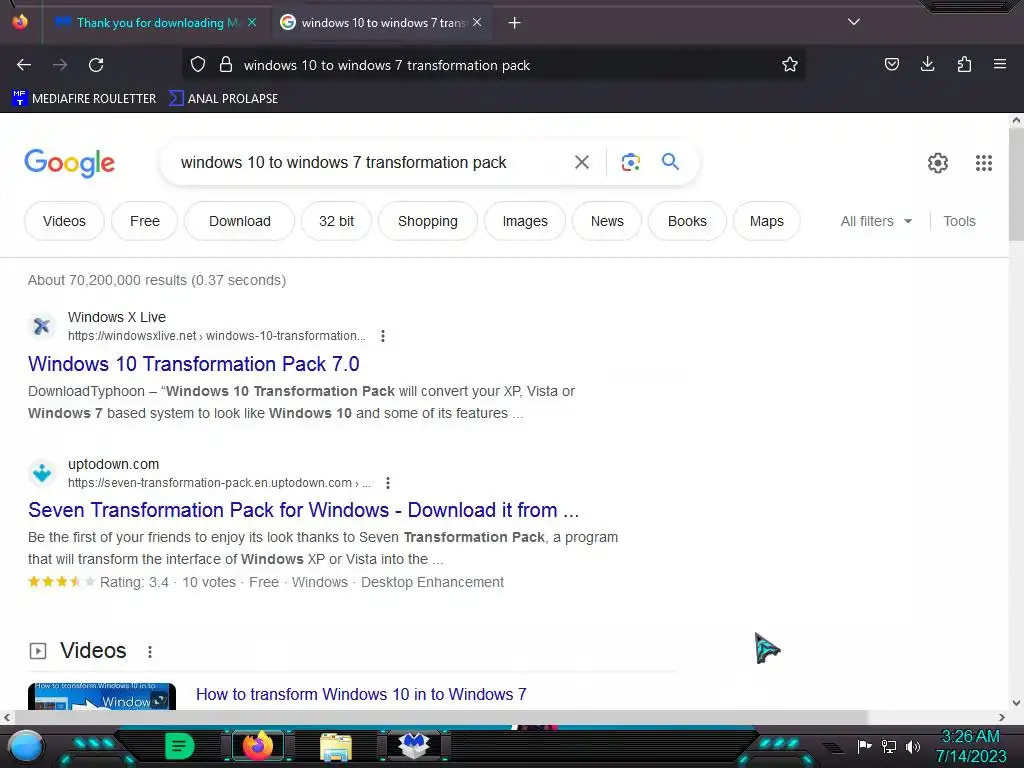Open the extensions puzzle icon
This screenshot has width=1024, height=768.
(x=964, y=64)
